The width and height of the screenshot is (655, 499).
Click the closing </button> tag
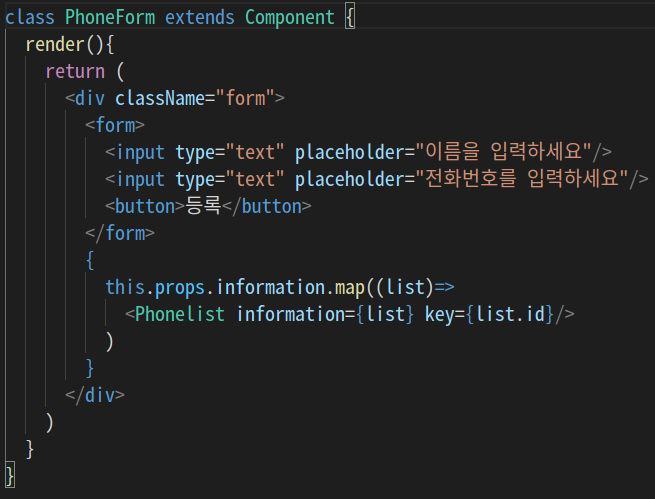coord(267,206)
